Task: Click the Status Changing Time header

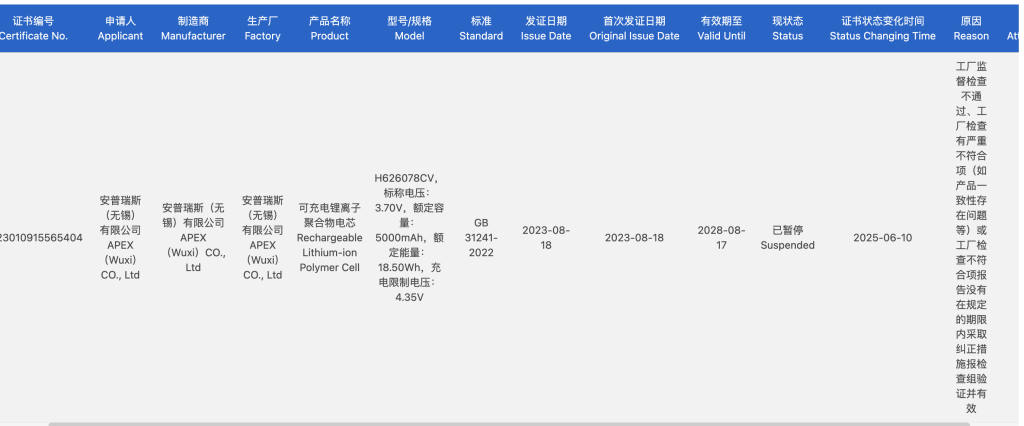Action: pyautogui.click(x=883, y=28)
